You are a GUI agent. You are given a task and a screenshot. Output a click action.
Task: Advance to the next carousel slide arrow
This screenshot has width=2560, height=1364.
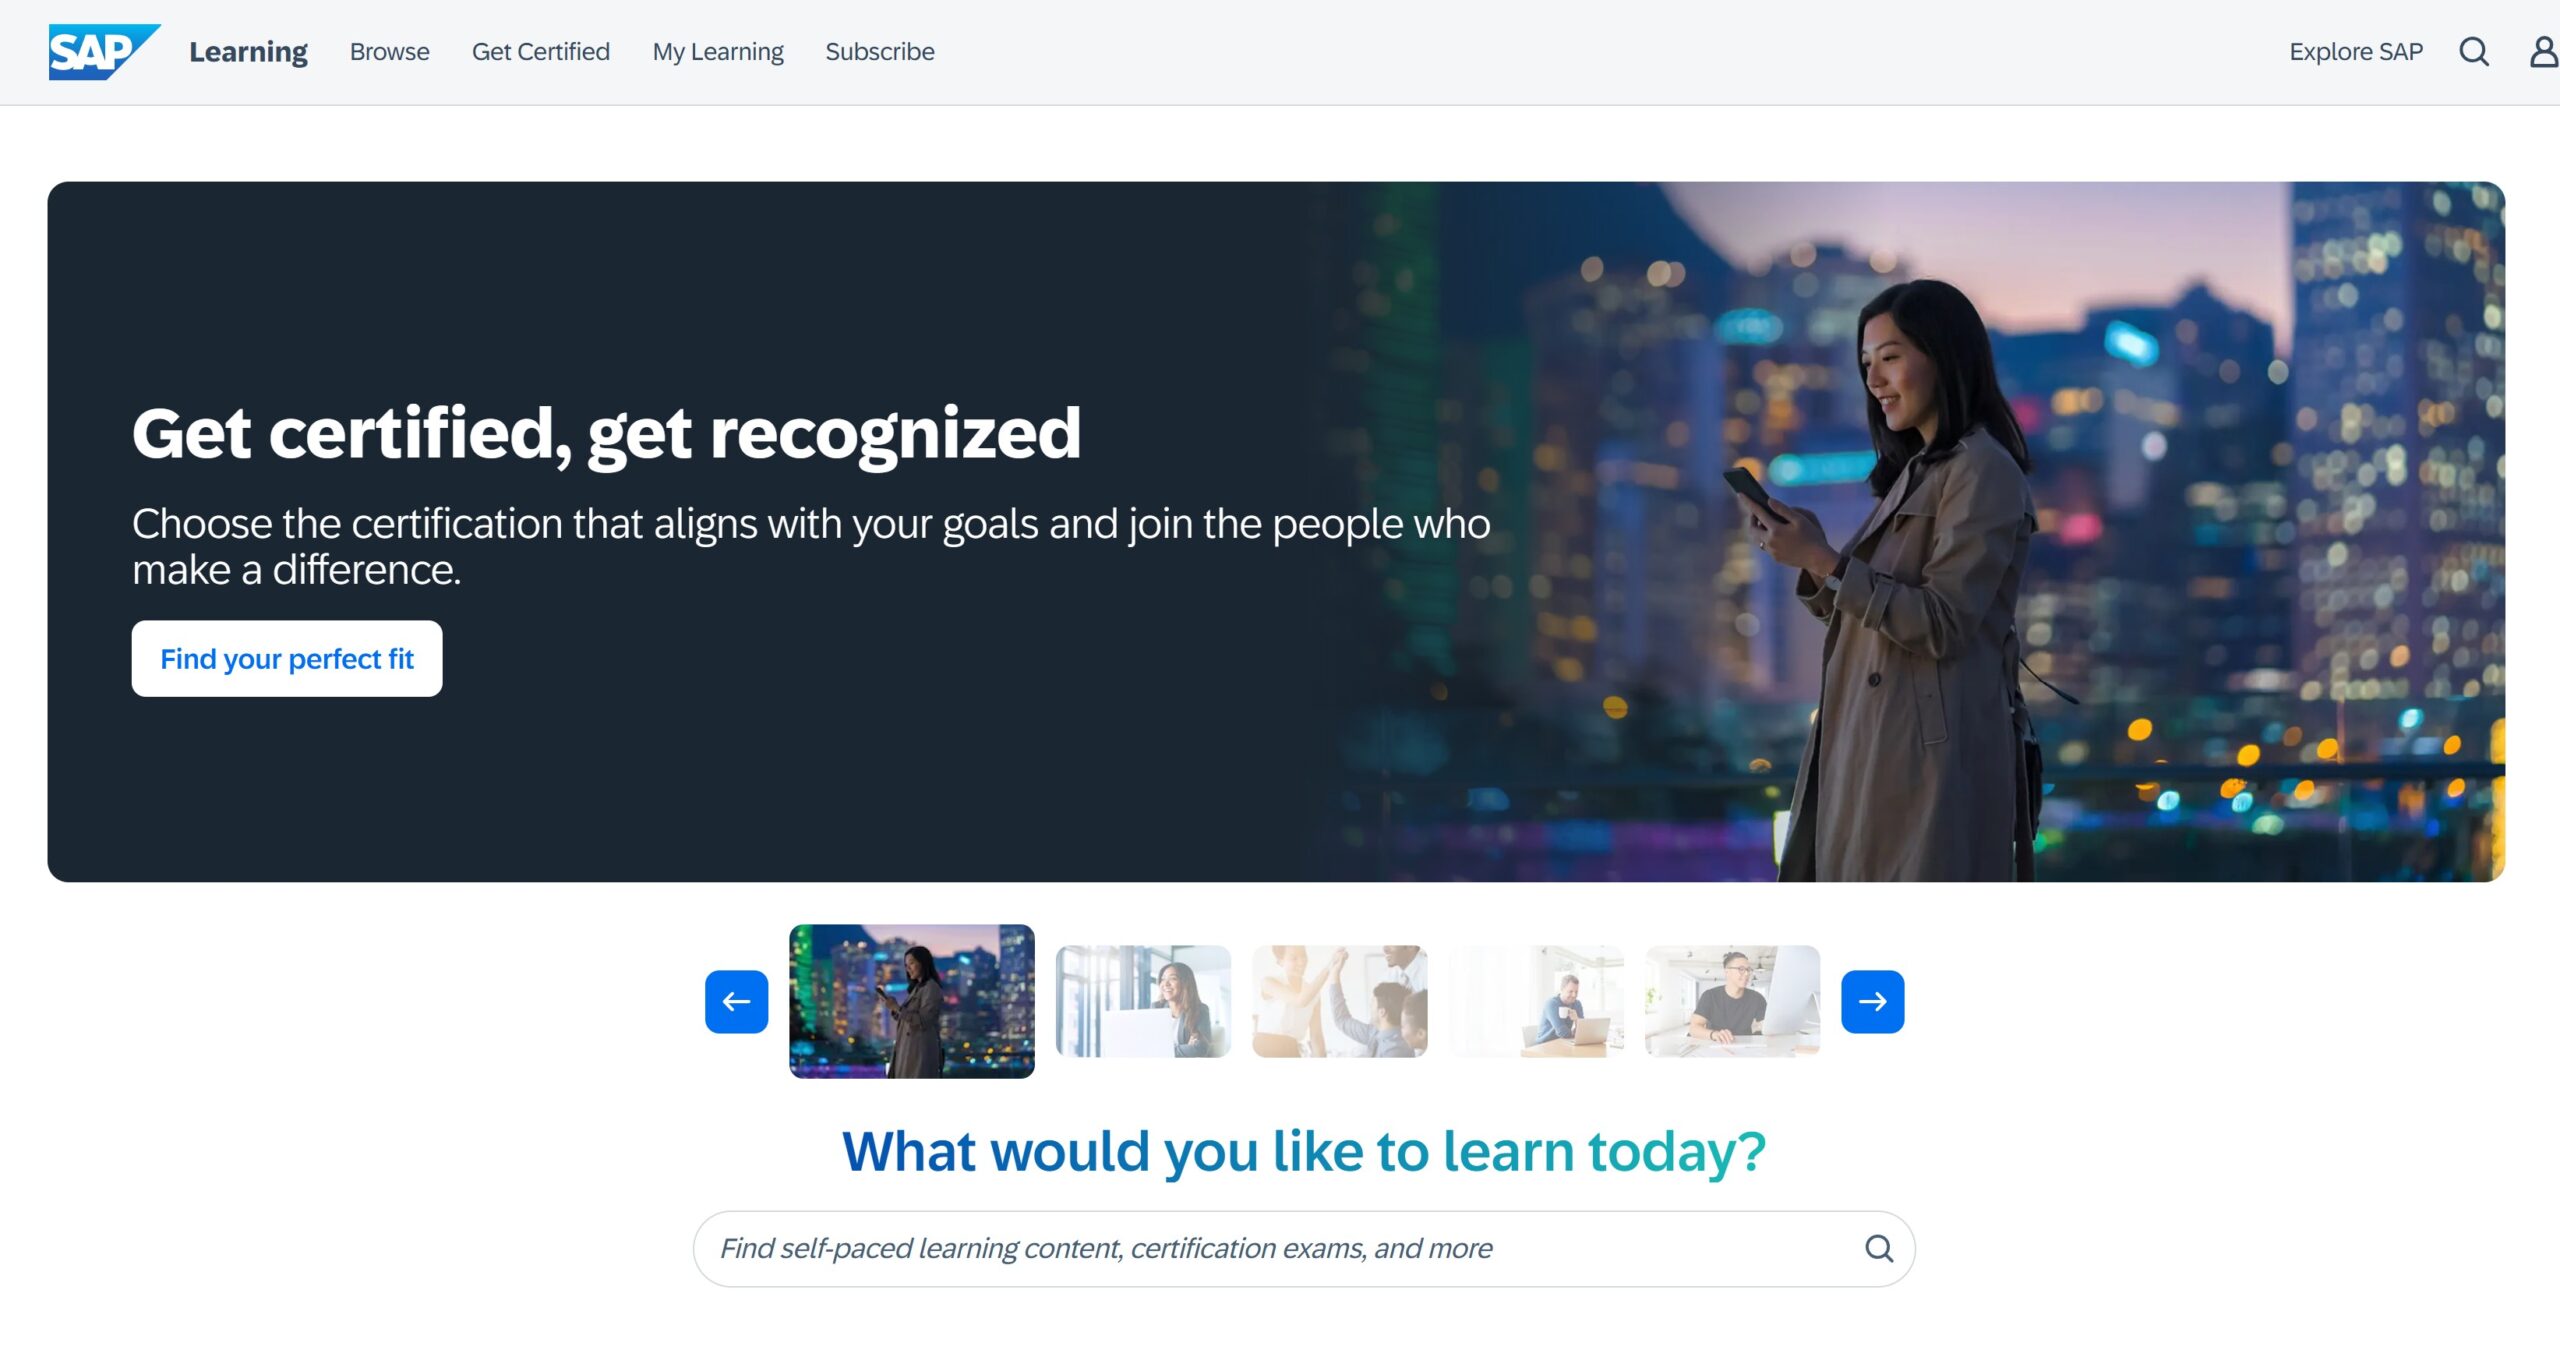[1872, 1001]
